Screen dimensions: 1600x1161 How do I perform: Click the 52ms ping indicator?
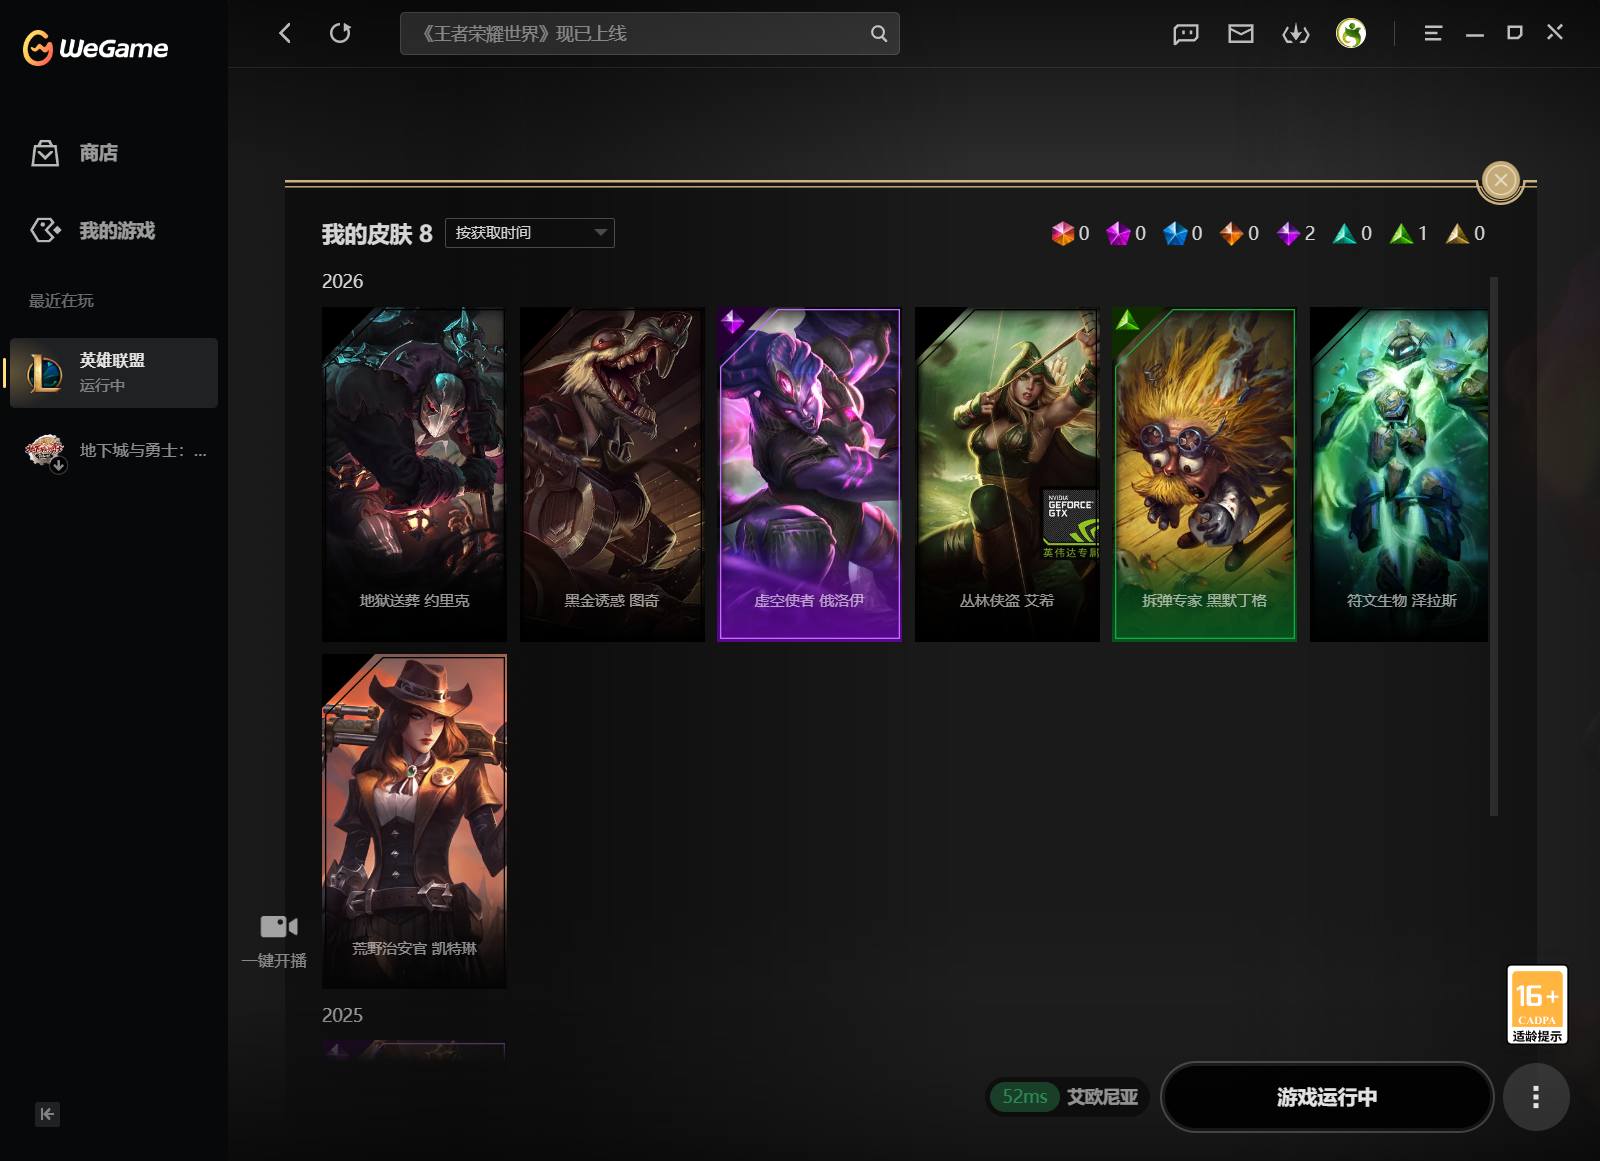coord(1025,1097)
